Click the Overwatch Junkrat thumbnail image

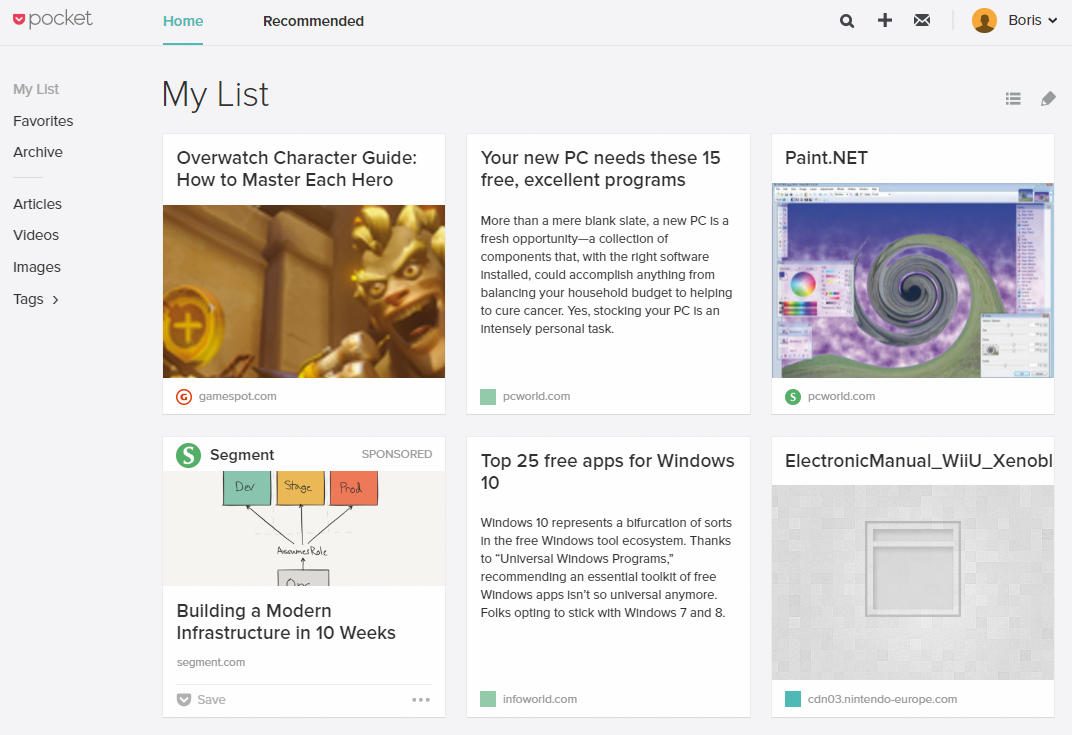304,291
